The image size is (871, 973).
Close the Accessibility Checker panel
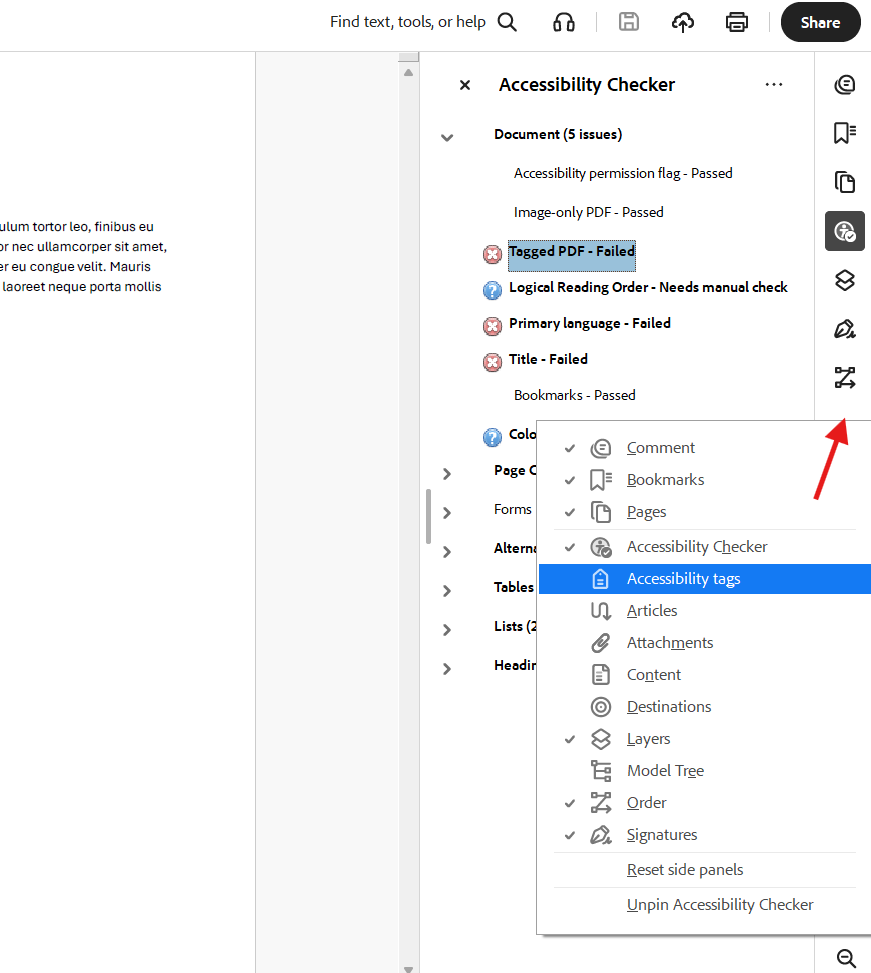(465, 85)
